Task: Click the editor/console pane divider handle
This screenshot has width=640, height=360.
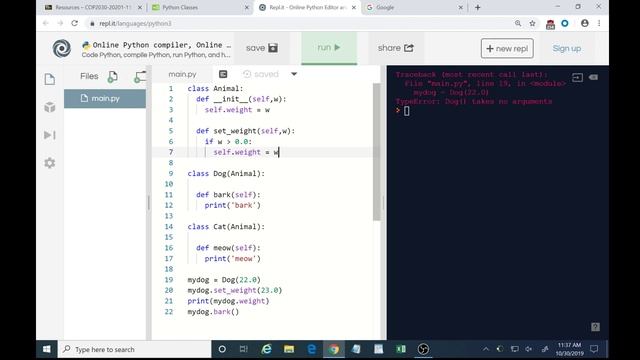Action: coord(383,203)
